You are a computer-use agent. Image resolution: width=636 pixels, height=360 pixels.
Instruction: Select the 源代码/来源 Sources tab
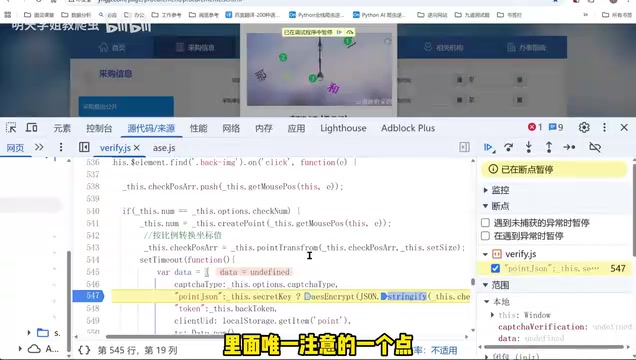pos(151,128)
